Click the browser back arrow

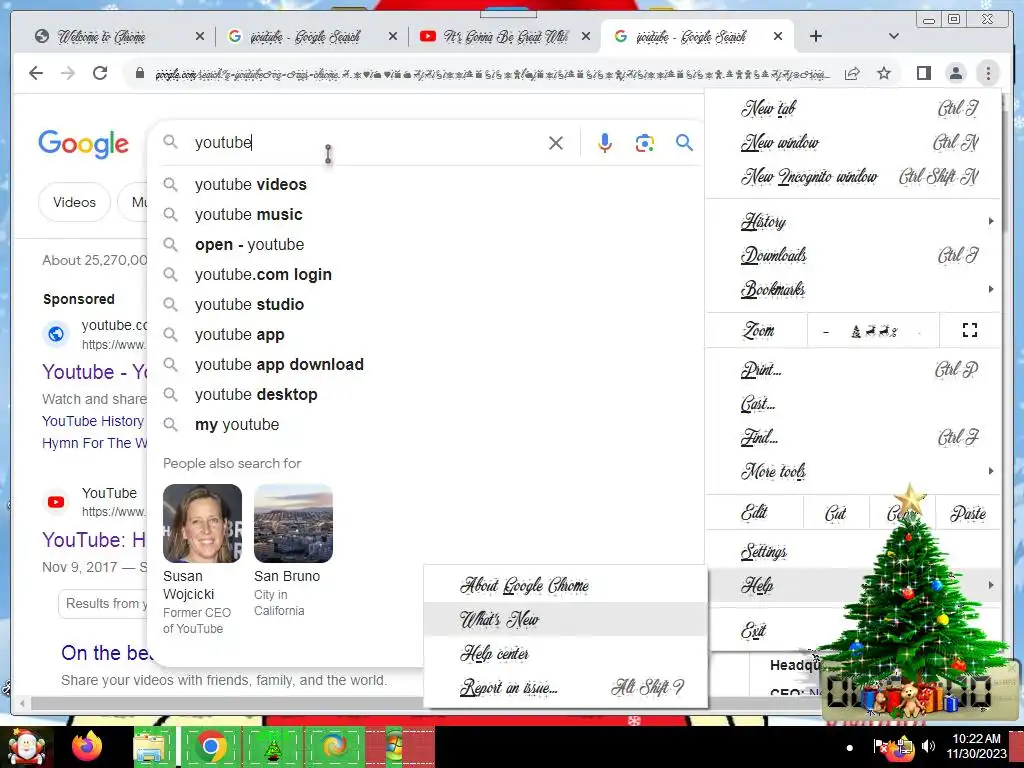click(x=36, y=73)
